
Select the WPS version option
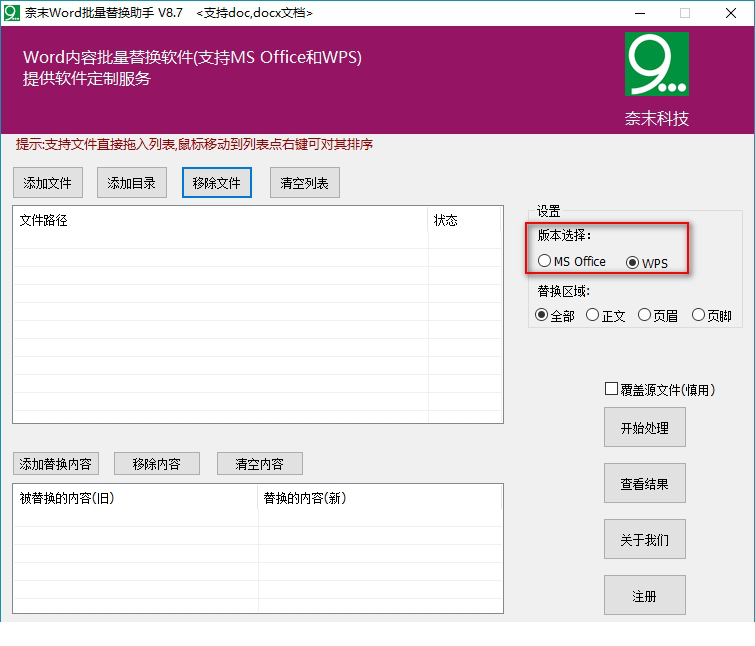point(632,263)
